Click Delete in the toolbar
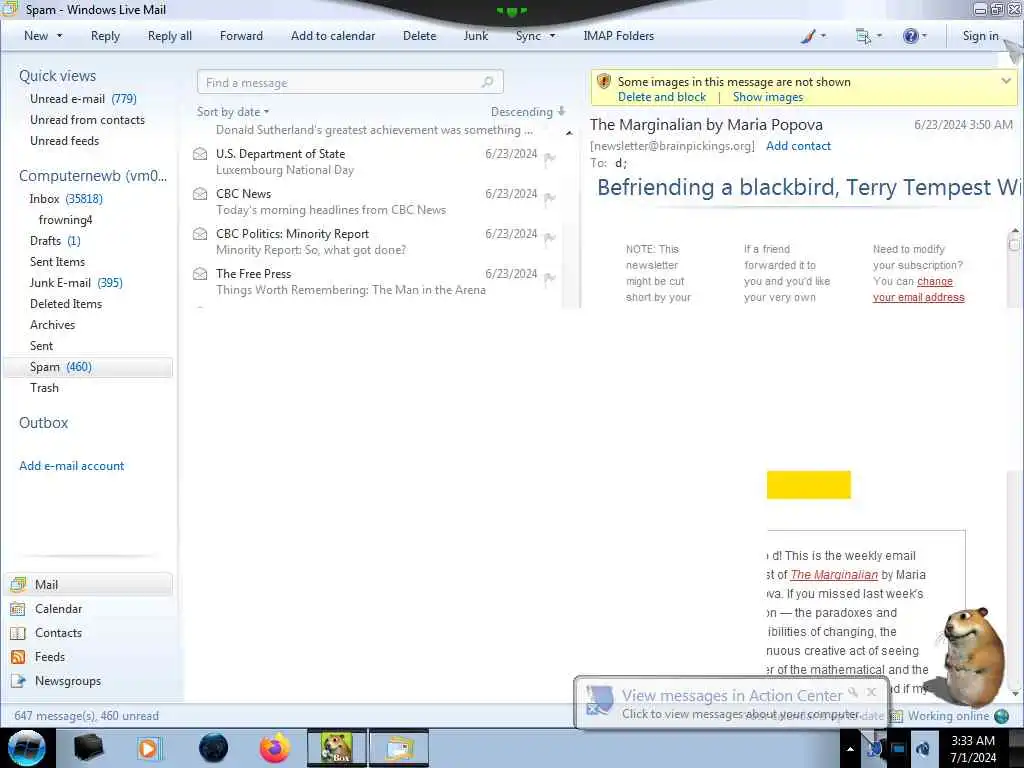The height and width of the screenshot is (768, 1024). tap(419, 36)
